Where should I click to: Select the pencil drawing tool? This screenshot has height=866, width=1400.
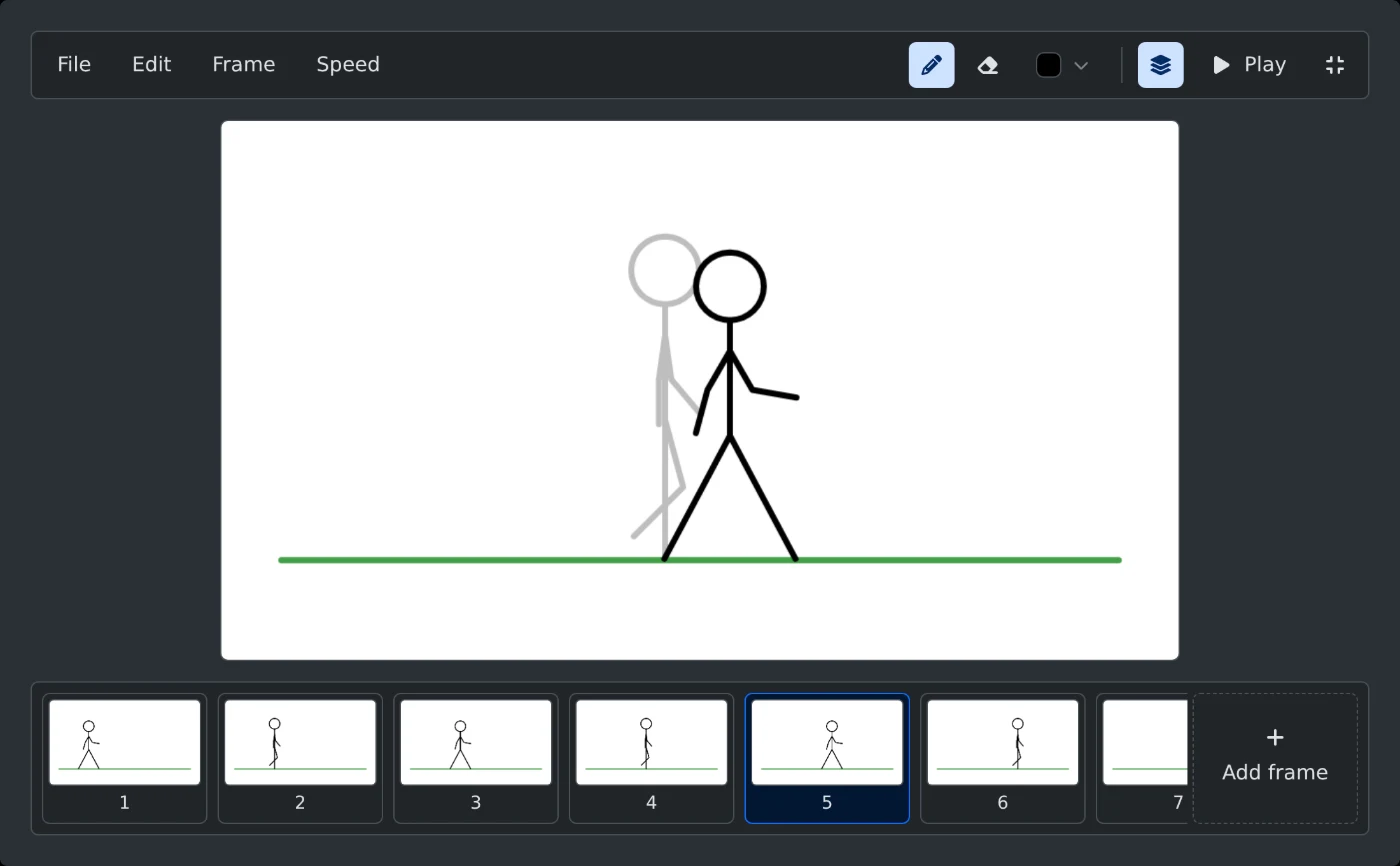[x=931, y=65]
